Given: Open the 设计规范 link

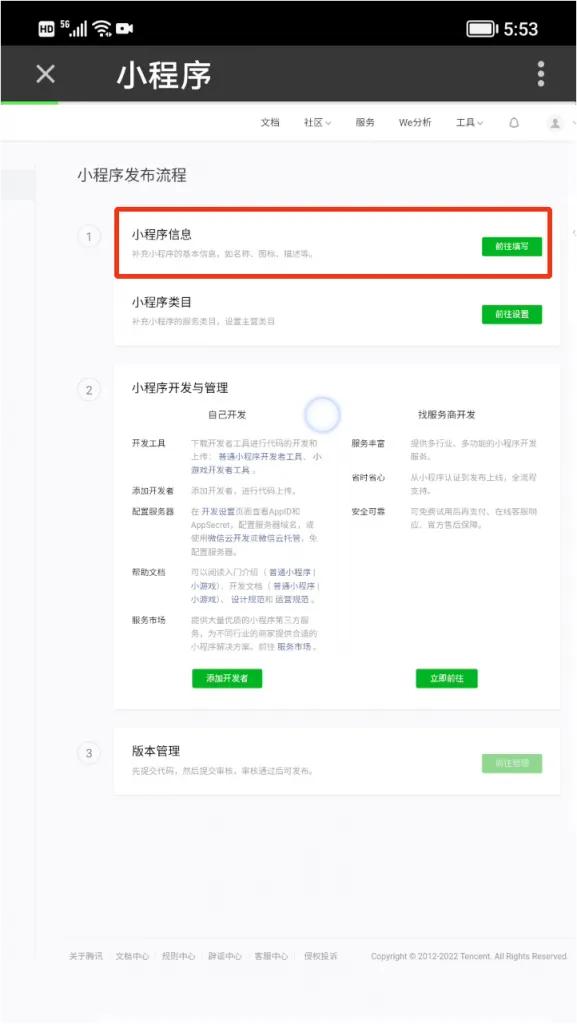Looking at the screenshot, I should [248, 599].
